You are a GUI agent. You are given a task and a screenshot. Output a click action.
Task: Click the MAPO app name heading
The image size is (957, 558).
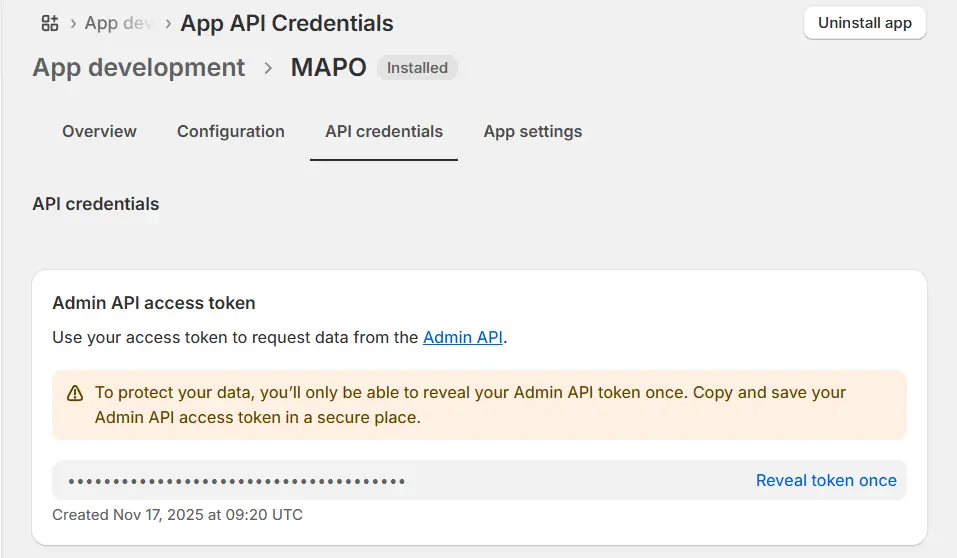(328, 68)
